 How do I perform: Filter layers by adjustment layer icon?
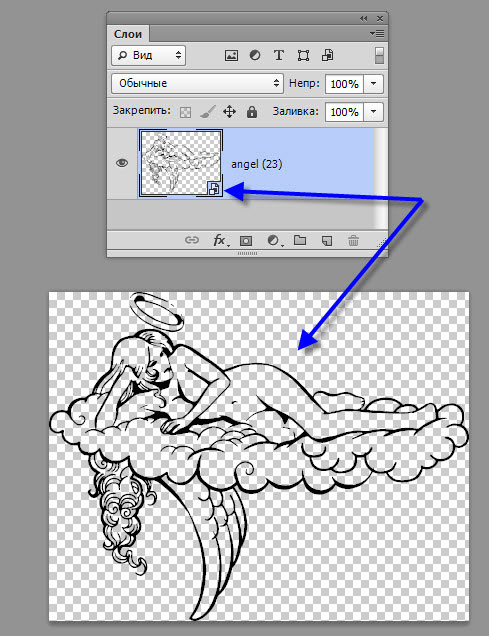255,55
